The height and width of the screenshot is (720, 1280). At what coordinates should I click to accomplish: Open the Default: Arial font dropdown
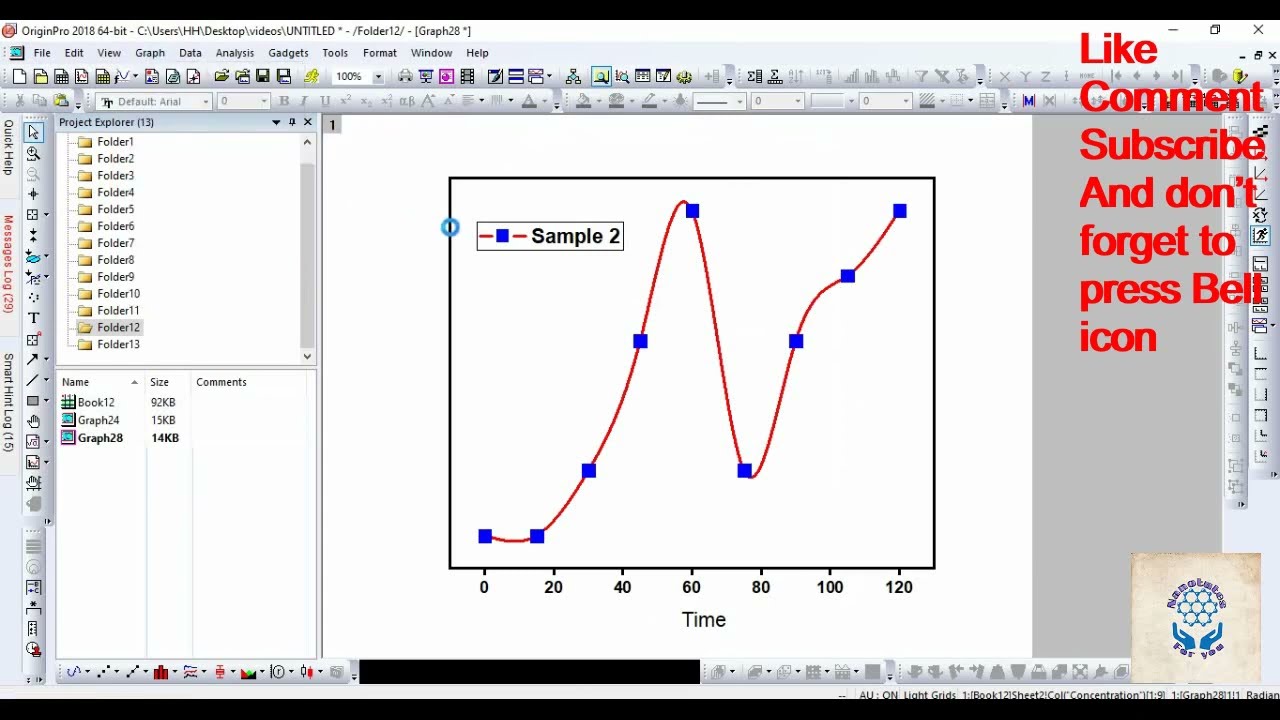click(x=206, y=101)
